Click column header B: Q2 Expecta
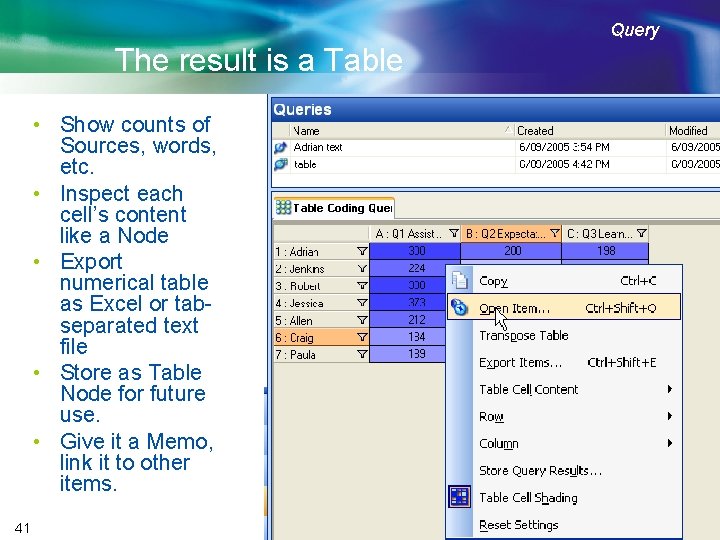The image size is (720, 540). [x=511, y=234]
